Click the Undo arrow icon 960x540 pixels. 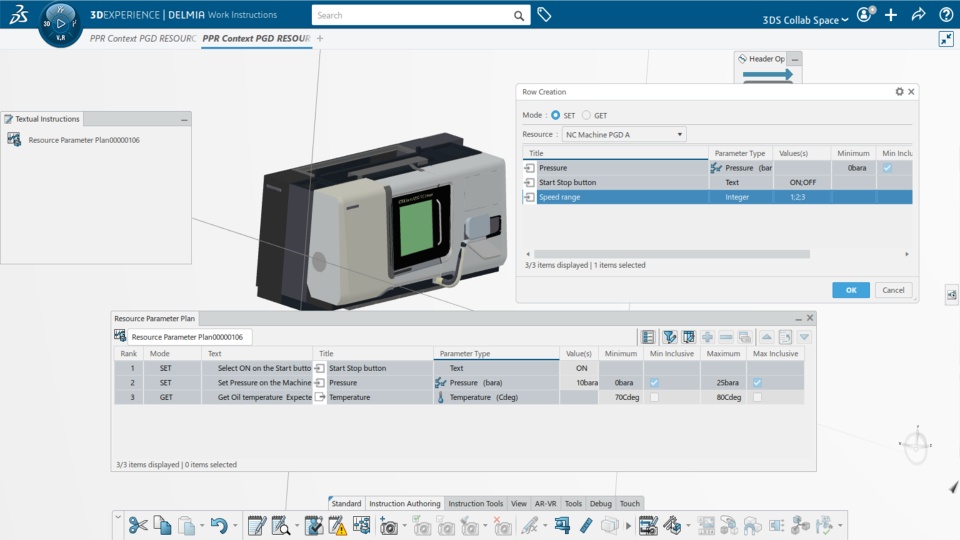click(218, 525)
